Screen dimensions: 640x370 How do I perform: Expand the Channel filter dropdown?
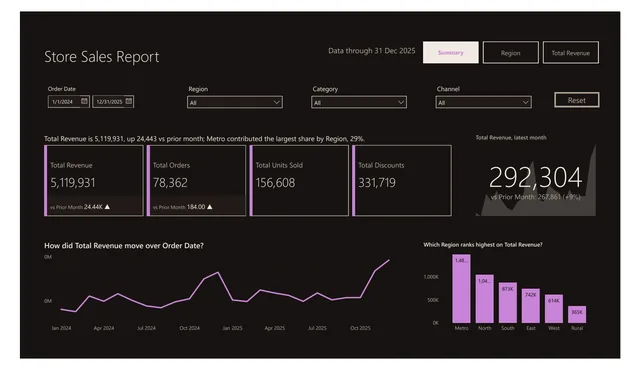(x=483, y=102)
